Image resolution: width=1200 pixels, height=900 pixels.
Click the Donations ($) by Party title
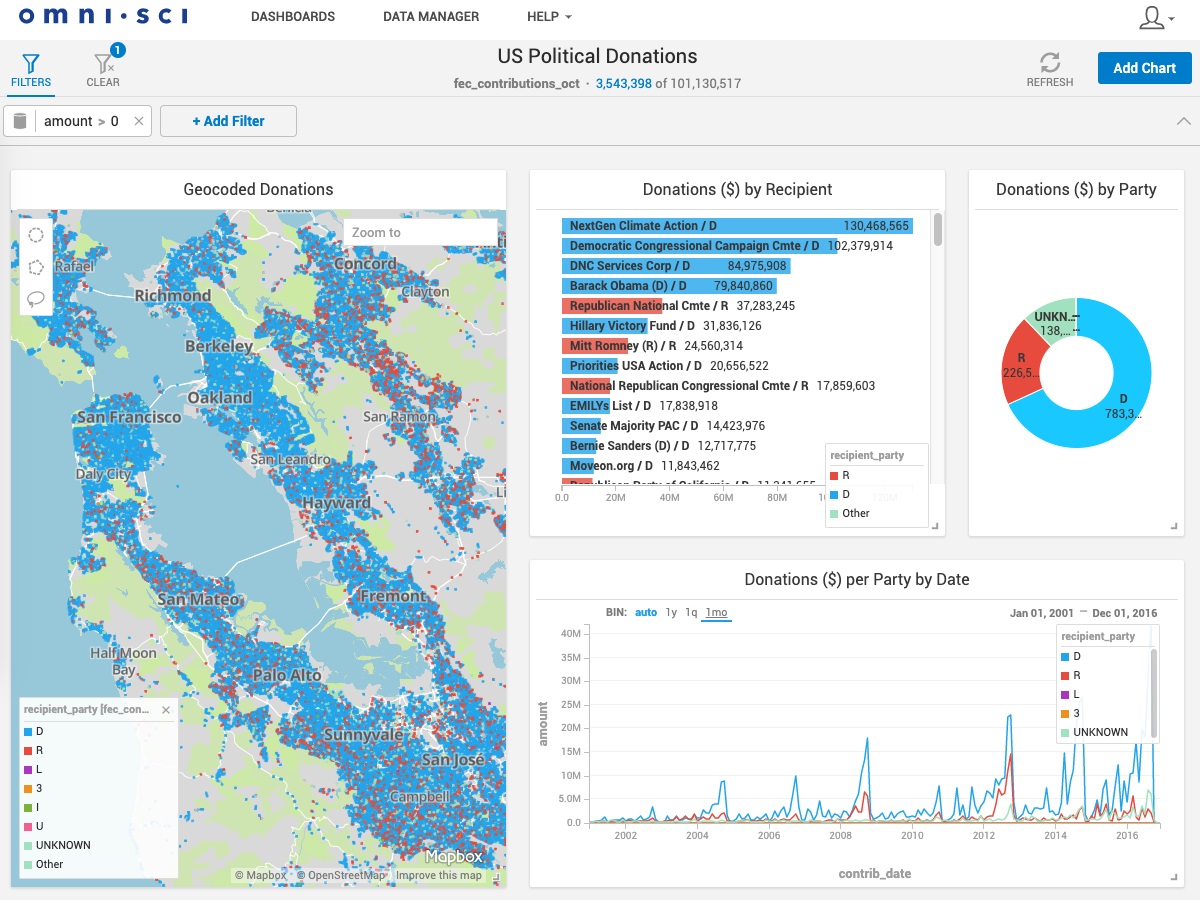[x=1076, y=189]
